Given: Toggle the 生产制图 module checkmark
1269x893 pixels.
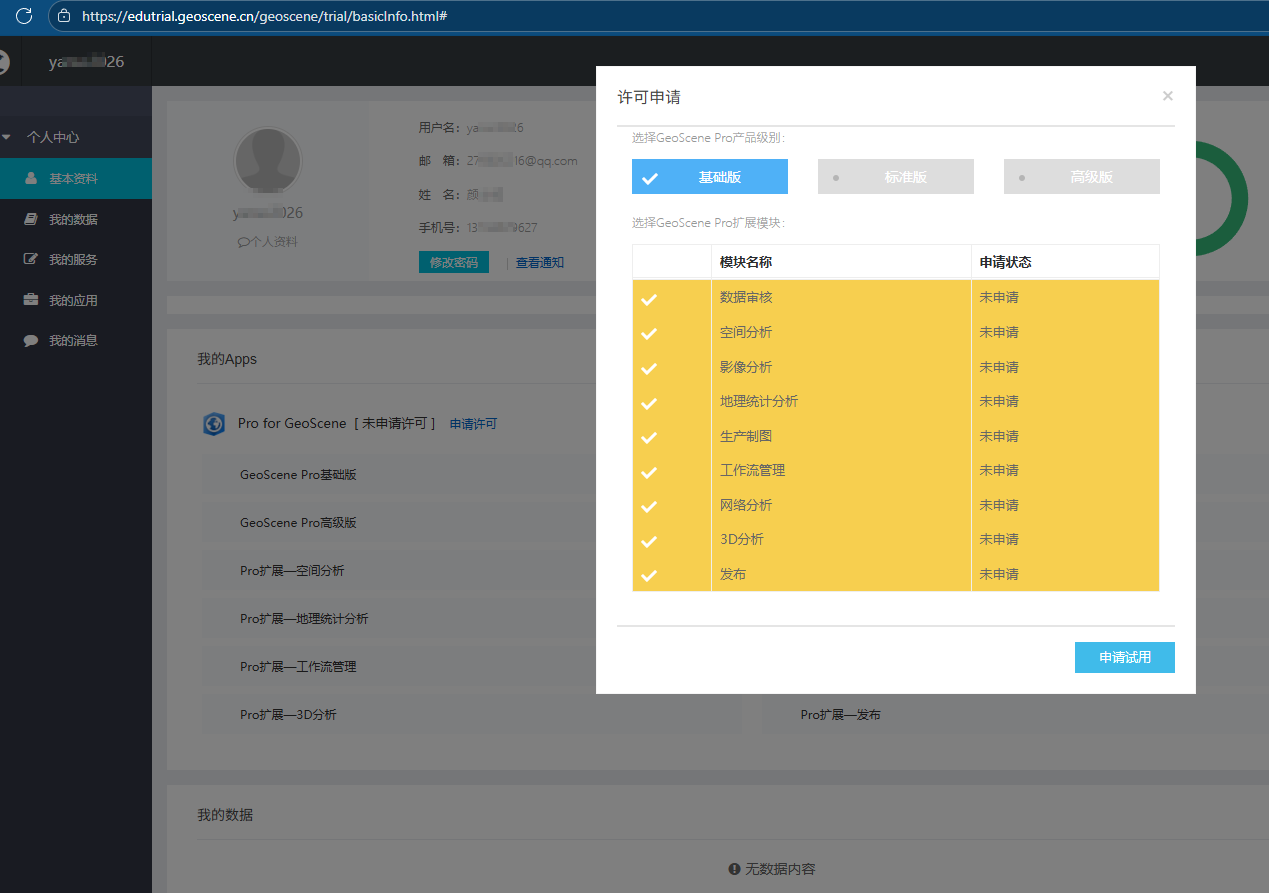Looking at the screenshot, I should click(x=649, y=438).
